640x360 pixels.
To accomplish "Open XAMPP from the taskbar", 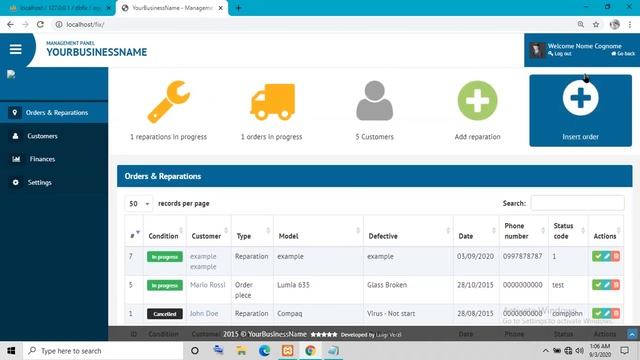I will point(287,351).
